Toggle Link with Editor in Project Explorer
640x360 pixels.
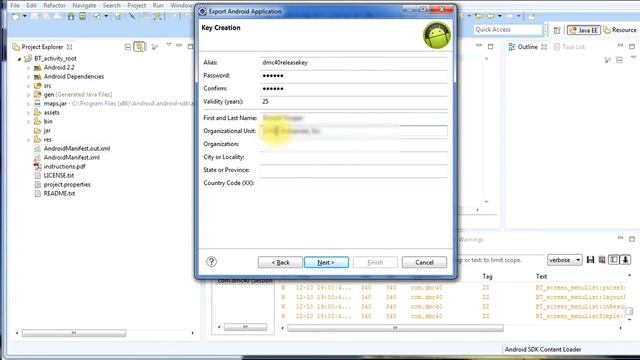pyautogui.click(x=140, y=47)
